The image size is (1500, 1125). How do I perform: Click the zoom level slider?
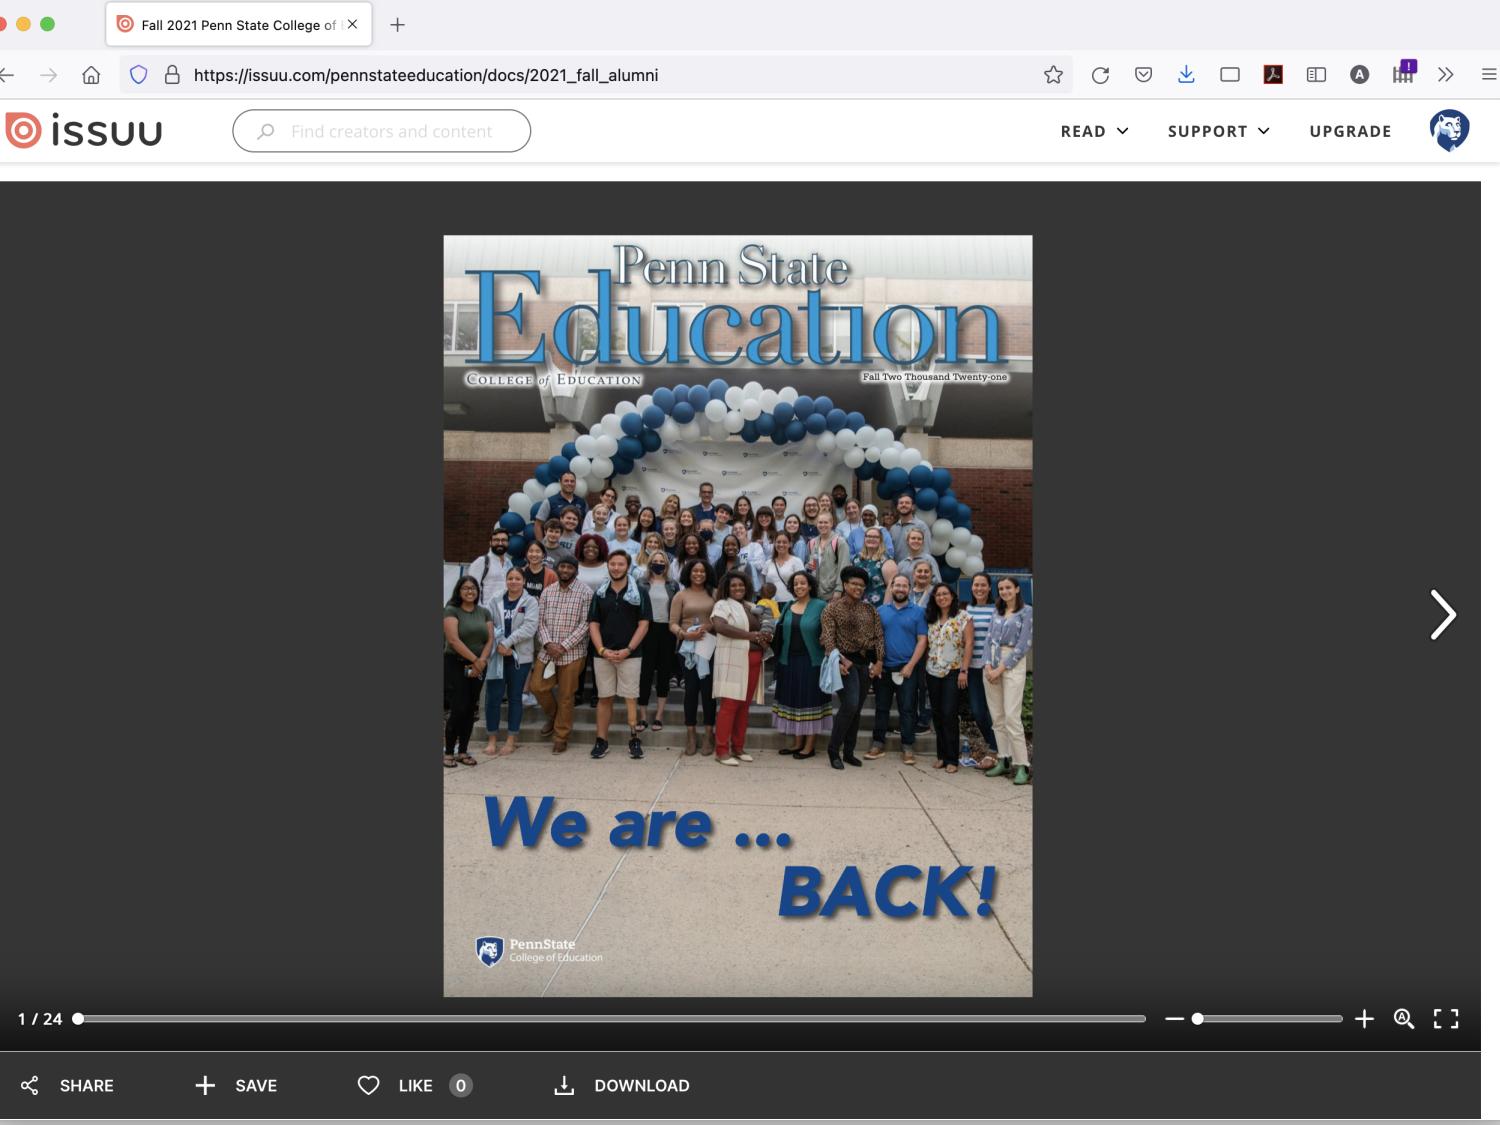tap(1269, 1019)
